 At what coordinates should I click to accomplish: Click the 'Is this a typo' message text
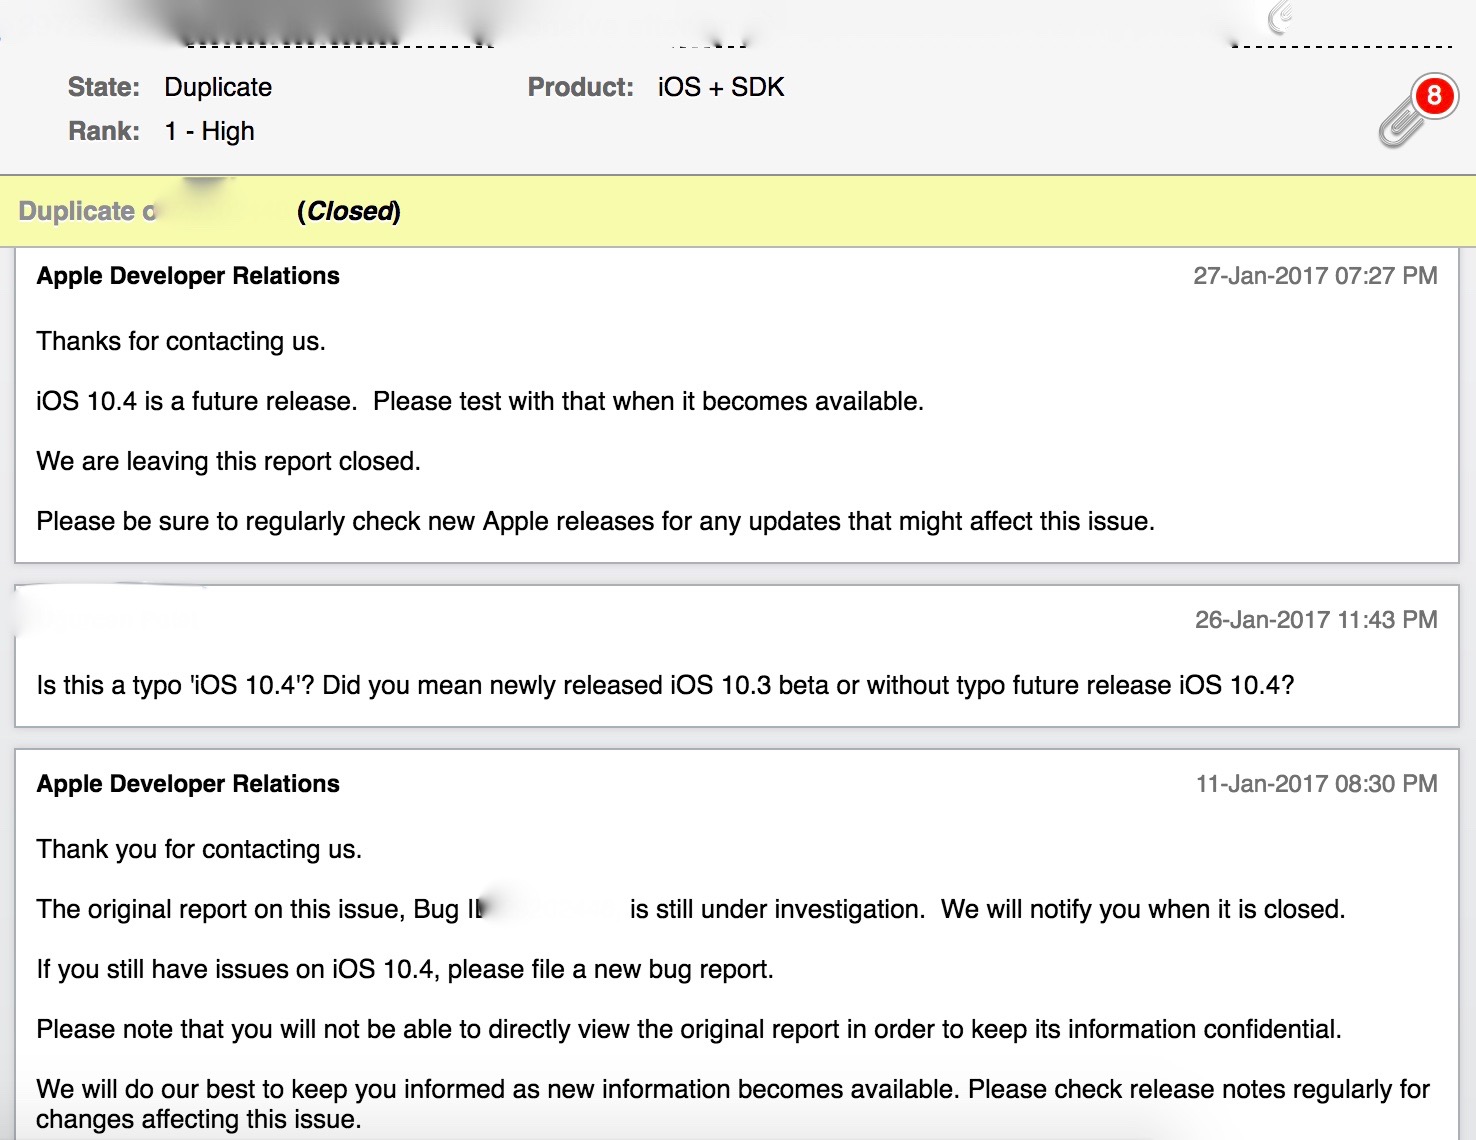point(665,685)
